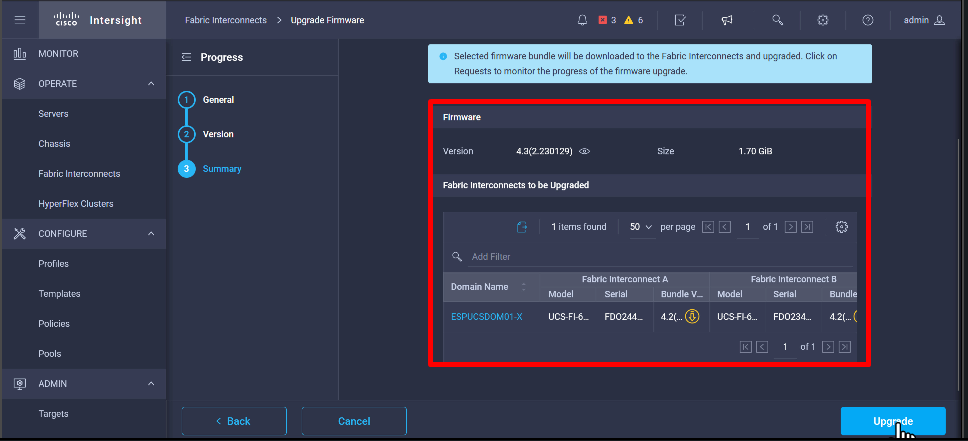Image resolution: width=968 pixels, height=441 pixels.
Task: Click the 1.70 GiB size value
Action: tap(755, 151)
